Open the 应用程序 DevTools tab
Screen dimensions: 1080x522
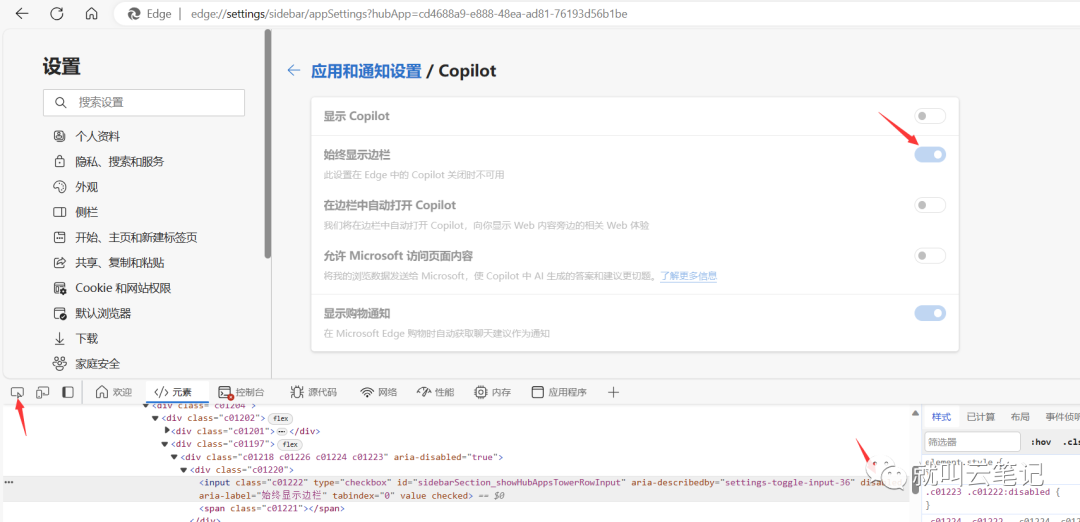point(559,393)
